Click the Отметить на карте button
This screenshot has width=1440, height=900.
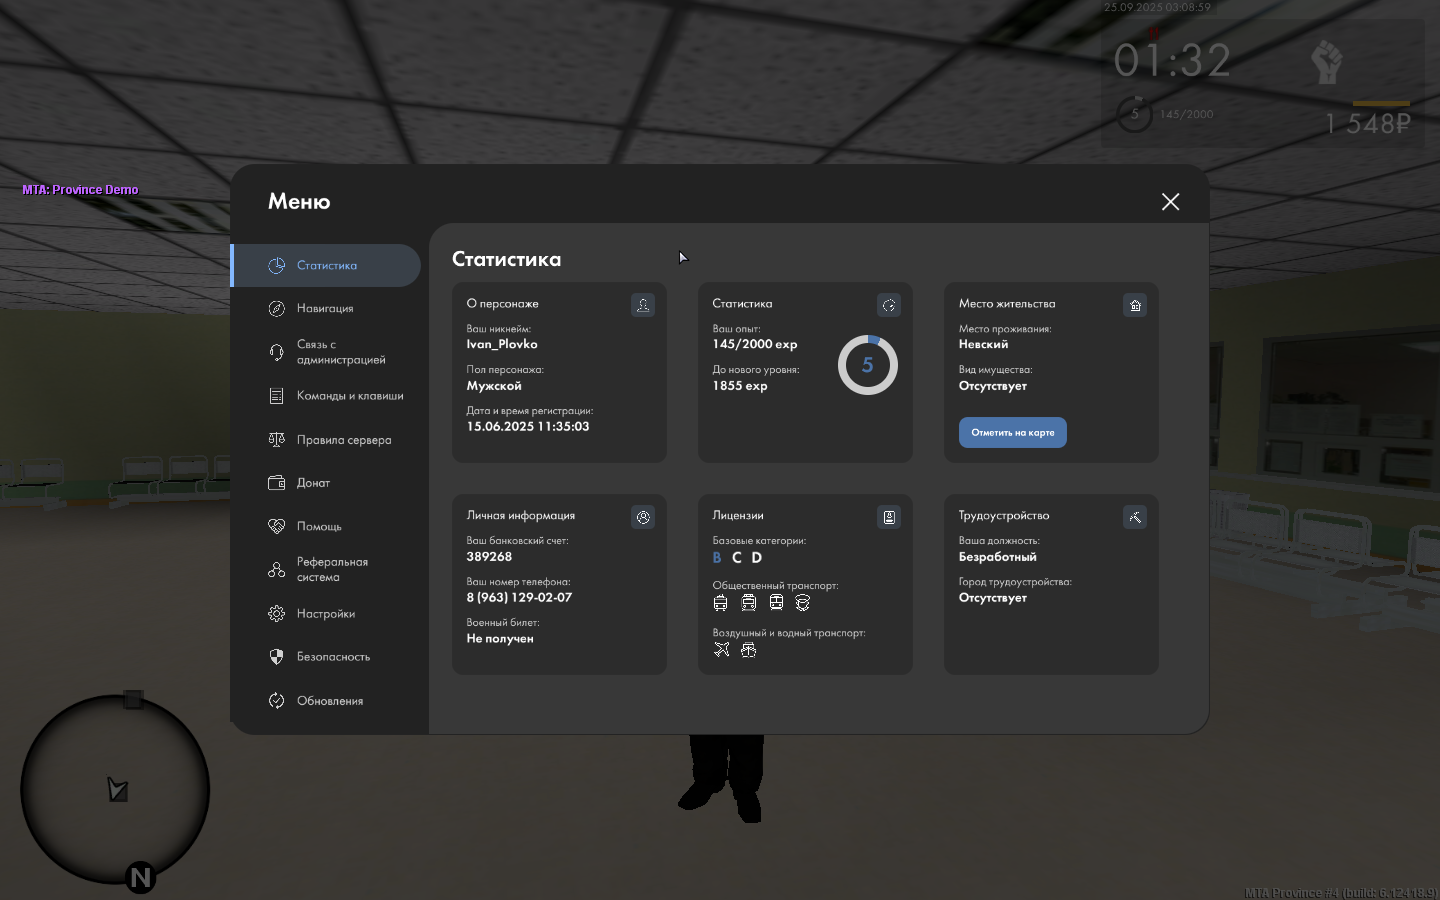1013,433
